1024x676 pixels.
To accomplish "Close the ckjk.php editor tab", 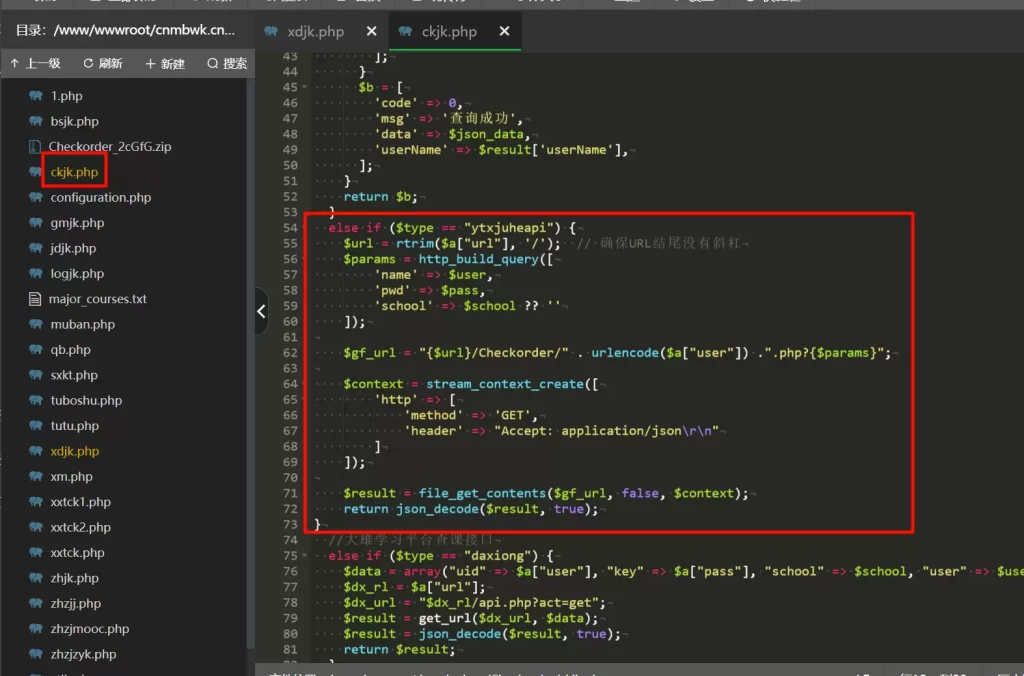I will (x=505, y=31).
